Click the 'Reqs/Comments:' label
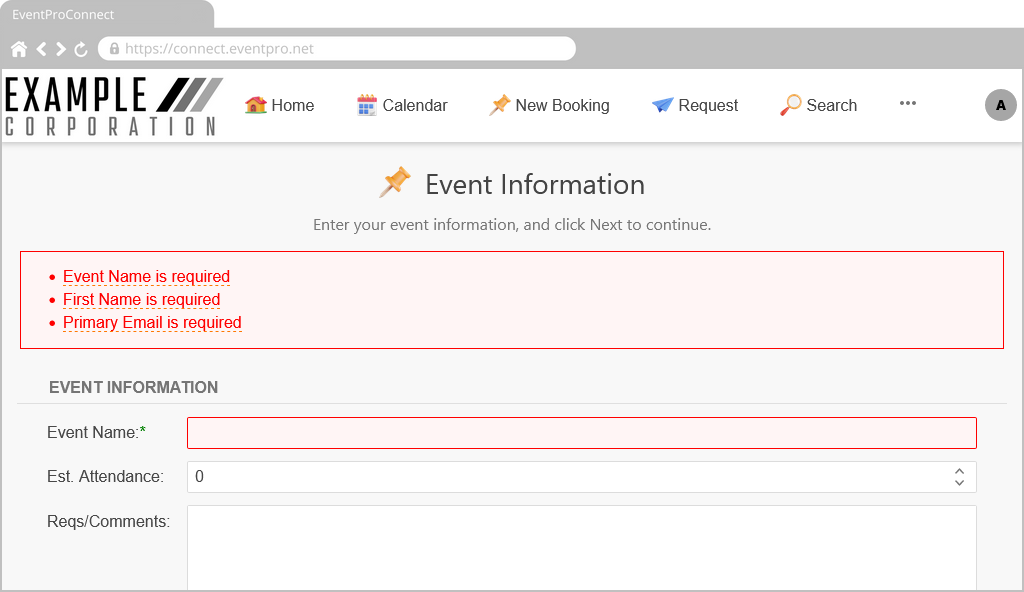1024x592 pixels. click(x=108, y=521)
